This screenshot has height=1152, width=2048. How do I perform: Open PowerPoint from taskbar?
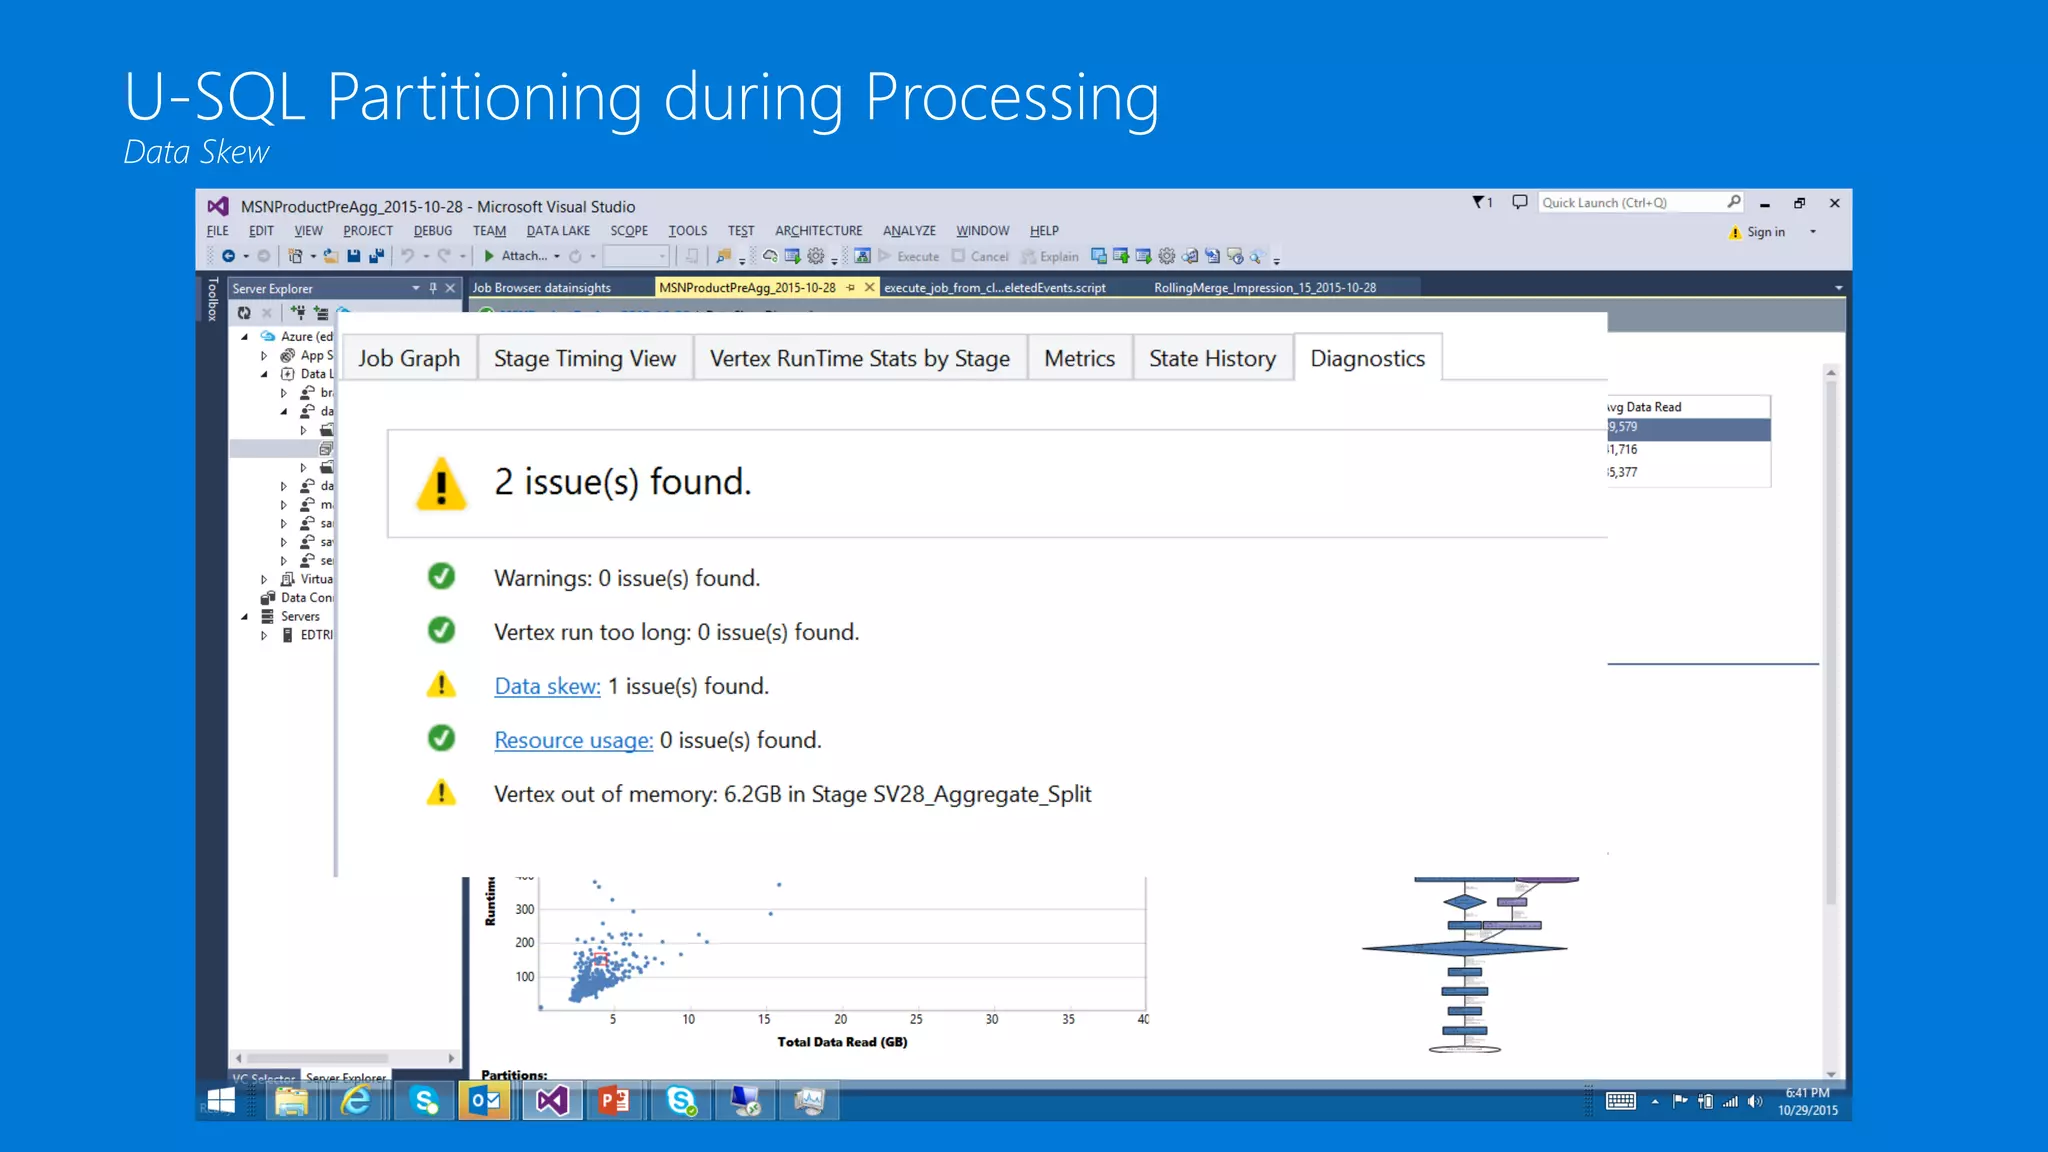point(614,1101)
